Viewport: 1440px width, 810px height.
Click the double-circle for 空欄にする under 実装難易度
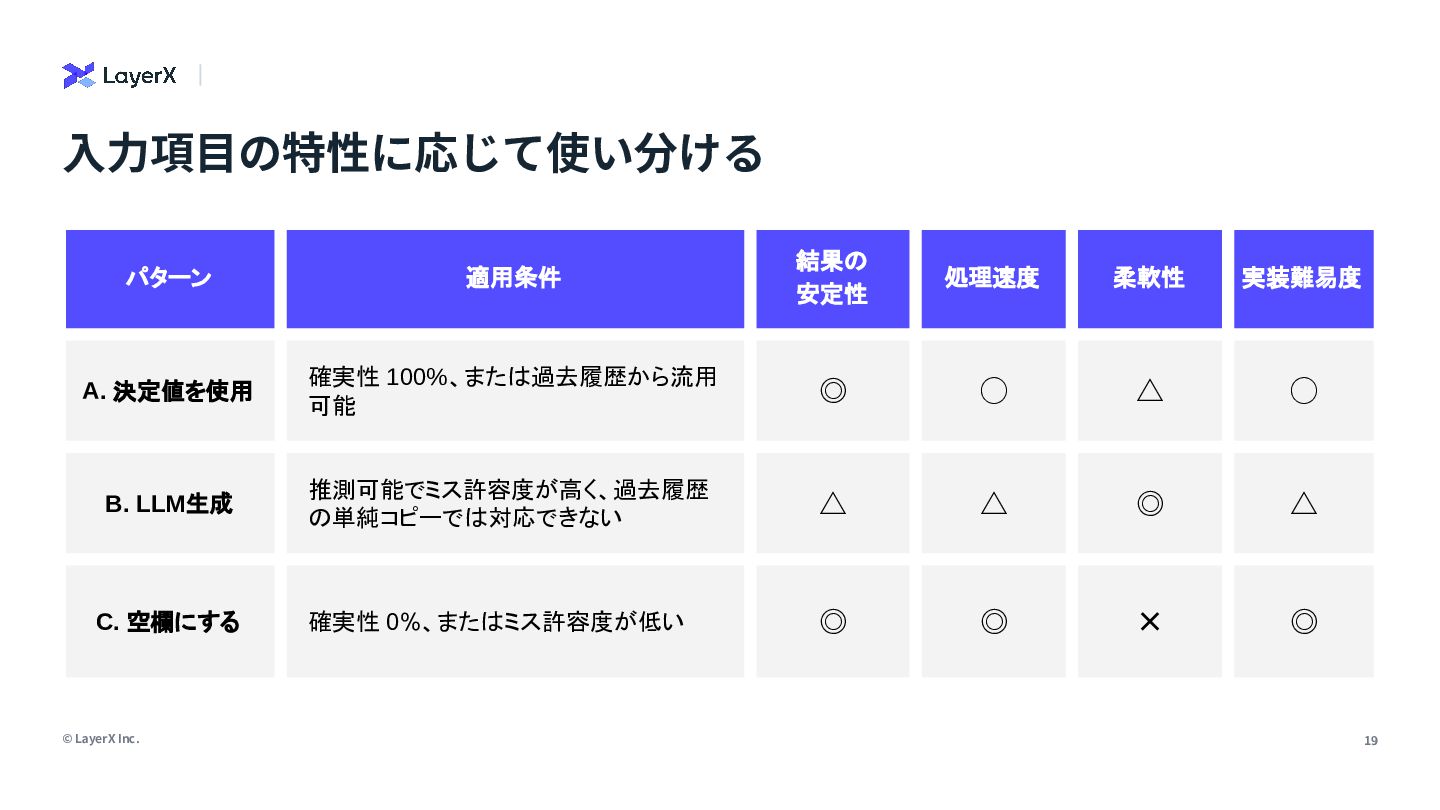(1303, 621)
